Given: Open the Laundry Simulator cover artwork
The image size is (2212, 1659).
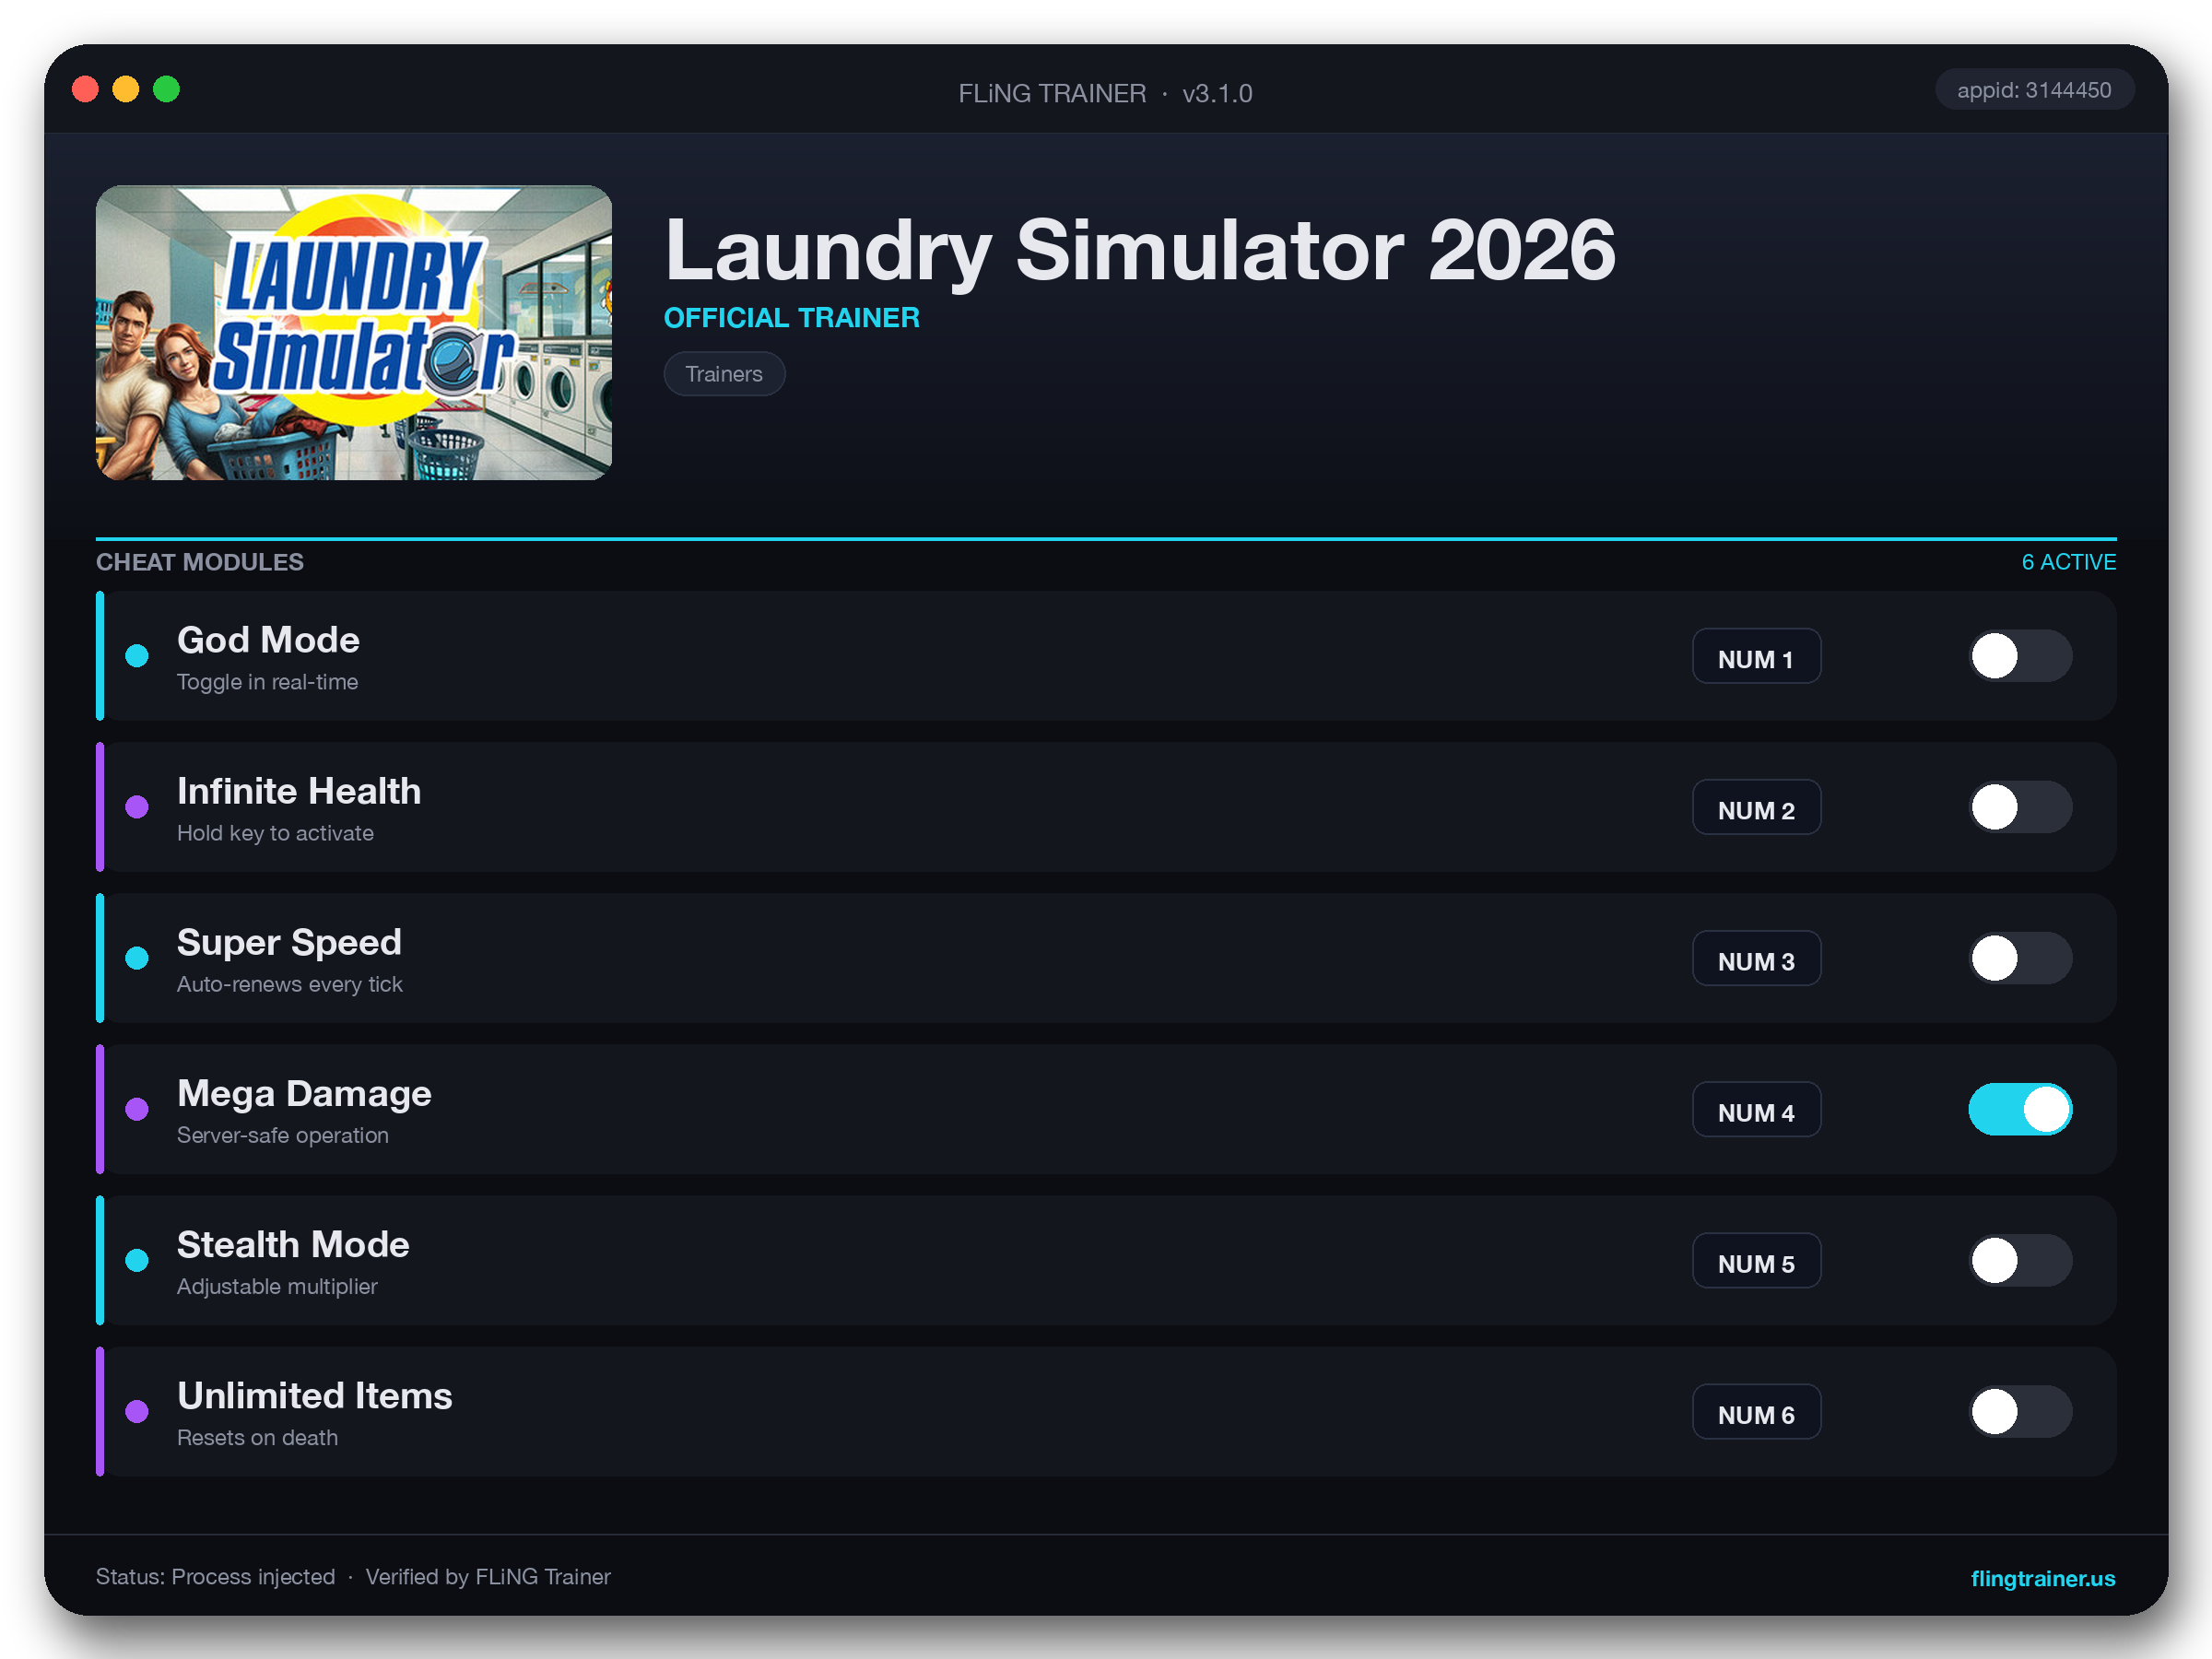Looking at the screenshot, I should tap(354, 332).
